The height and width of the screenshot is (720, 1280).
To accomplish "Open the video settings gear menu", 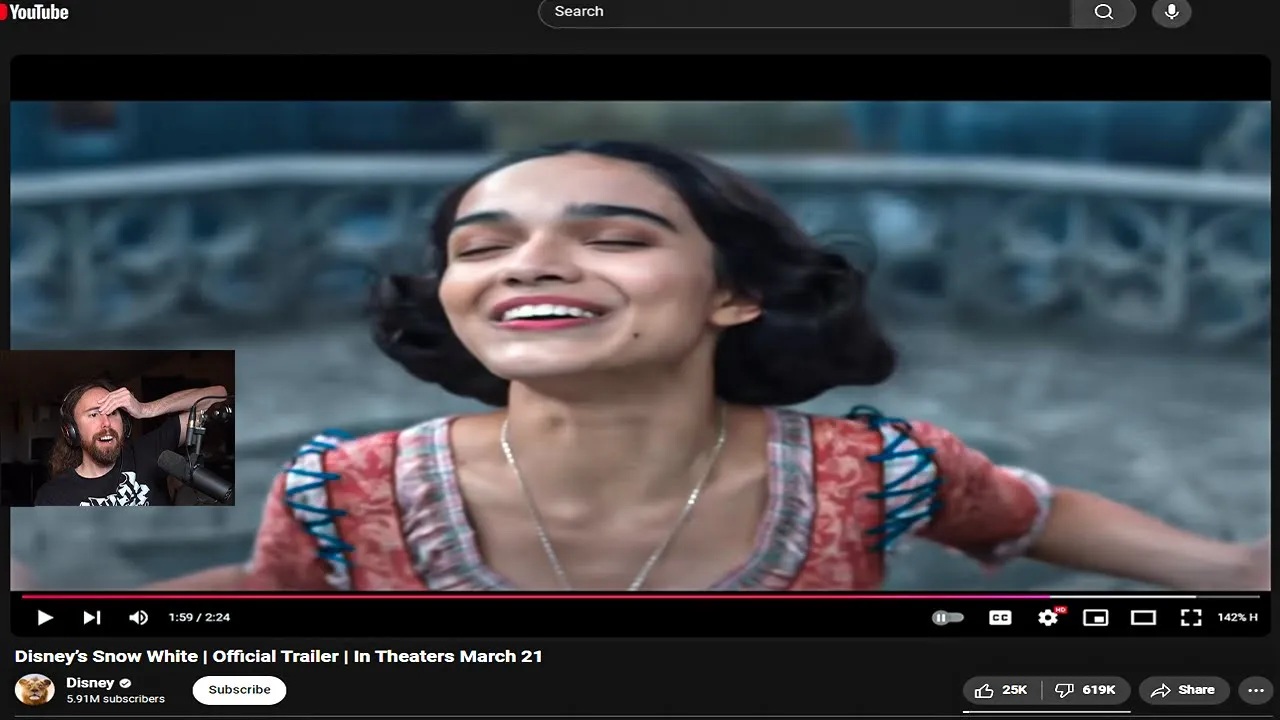I will click(1048, 618).
